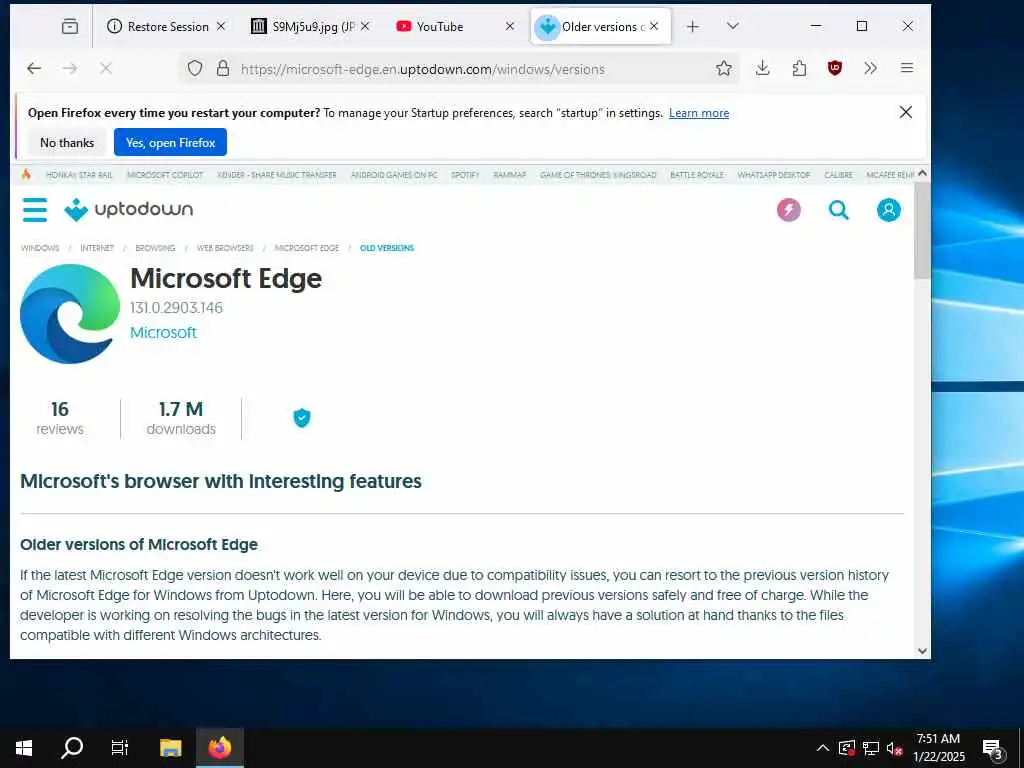Open Calibre trending link
Screen dimensions: 1024x768
click(x=839, y=175)
